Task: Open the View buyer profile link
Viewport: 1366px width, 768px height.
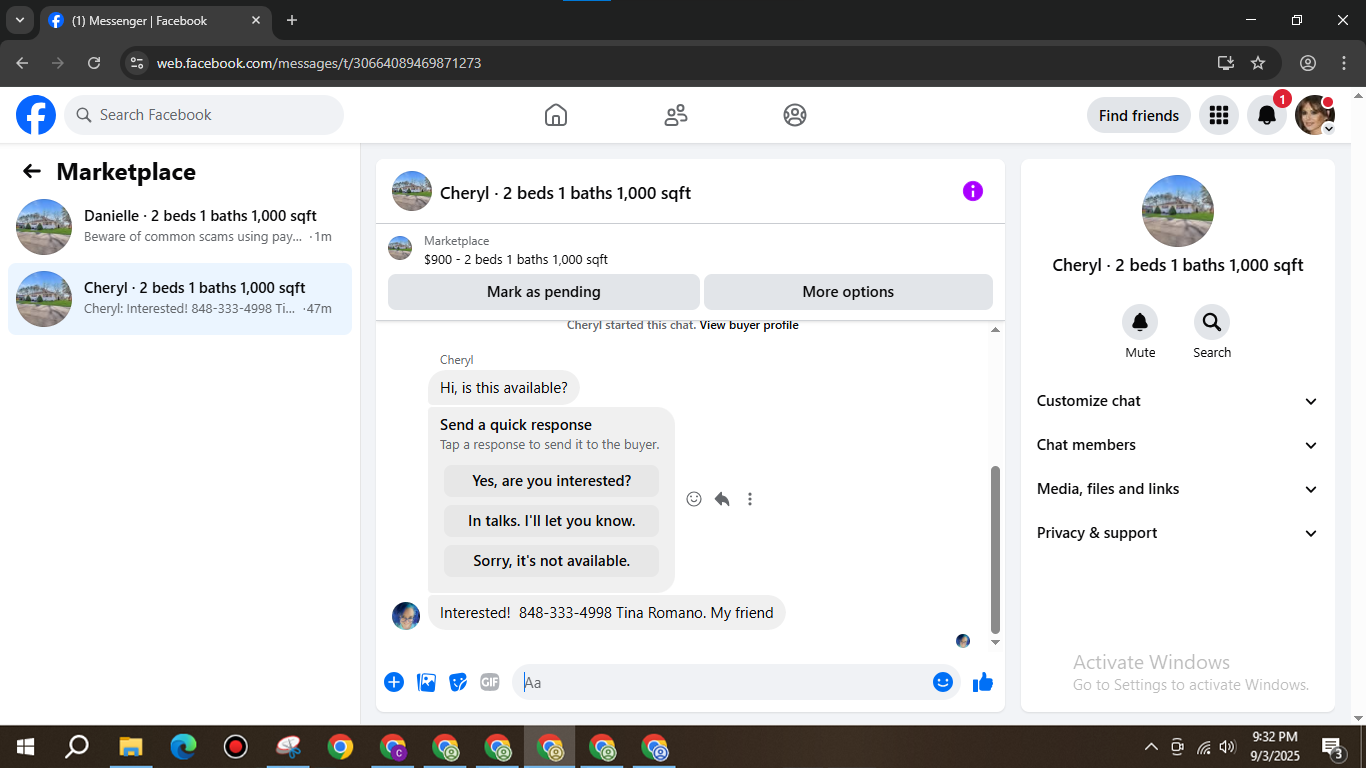Action: coord(749,325)
